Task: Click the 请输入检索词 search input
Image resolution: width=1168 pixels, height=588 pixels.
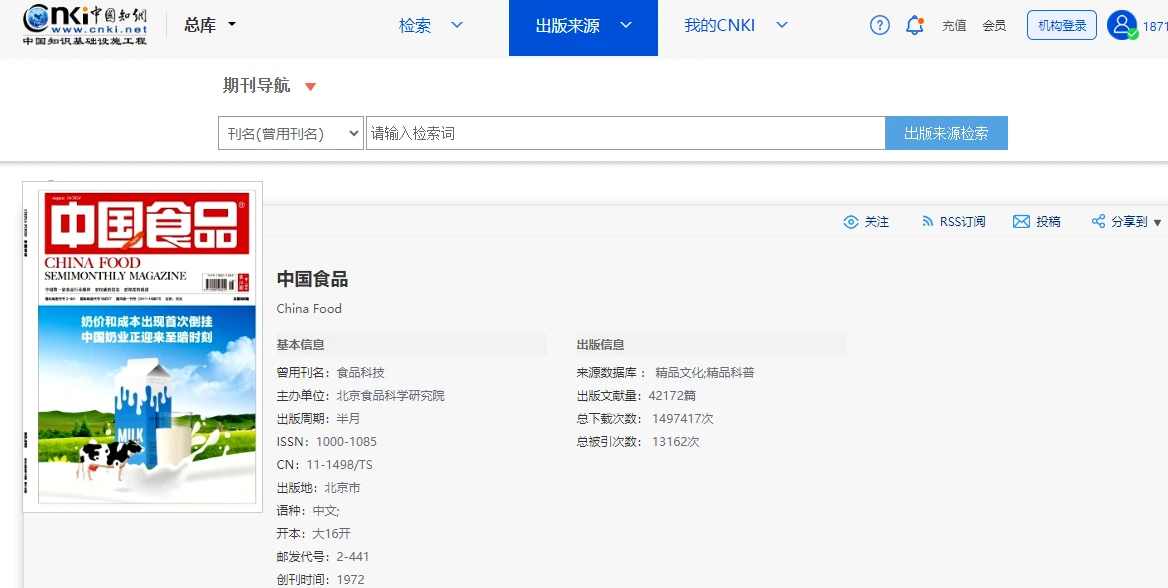Action: point(626,133)
